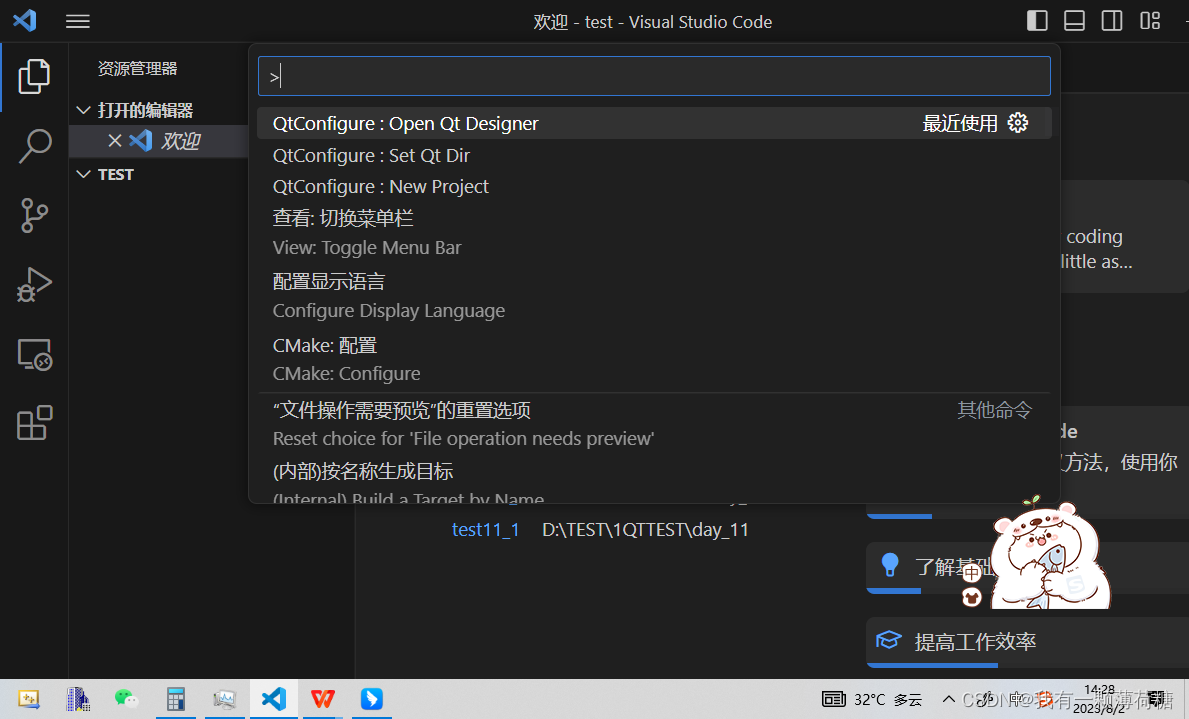Click the command palette input field

point(654,76)
